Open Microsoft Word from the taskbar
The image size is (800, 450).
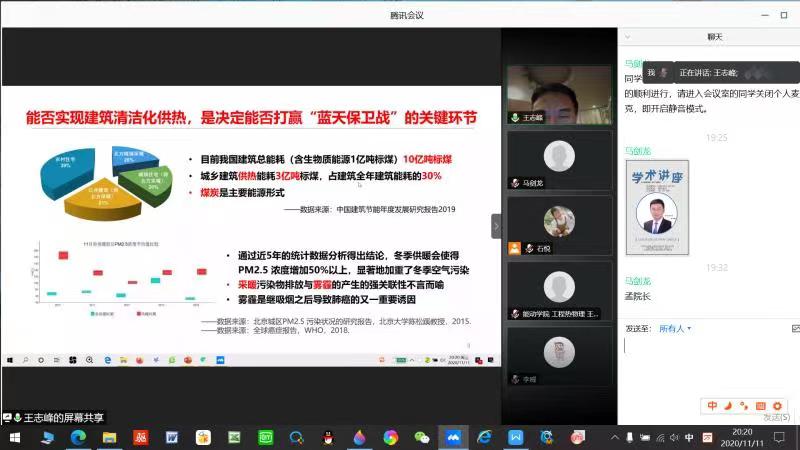[171, 437]
